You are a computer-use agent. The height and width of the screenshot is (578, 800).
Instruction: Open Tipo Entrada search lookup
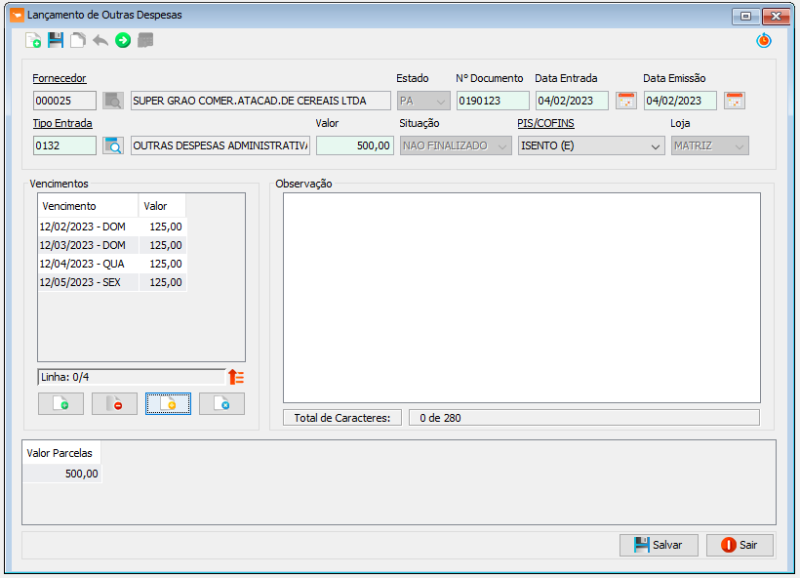tap(113, 146)
